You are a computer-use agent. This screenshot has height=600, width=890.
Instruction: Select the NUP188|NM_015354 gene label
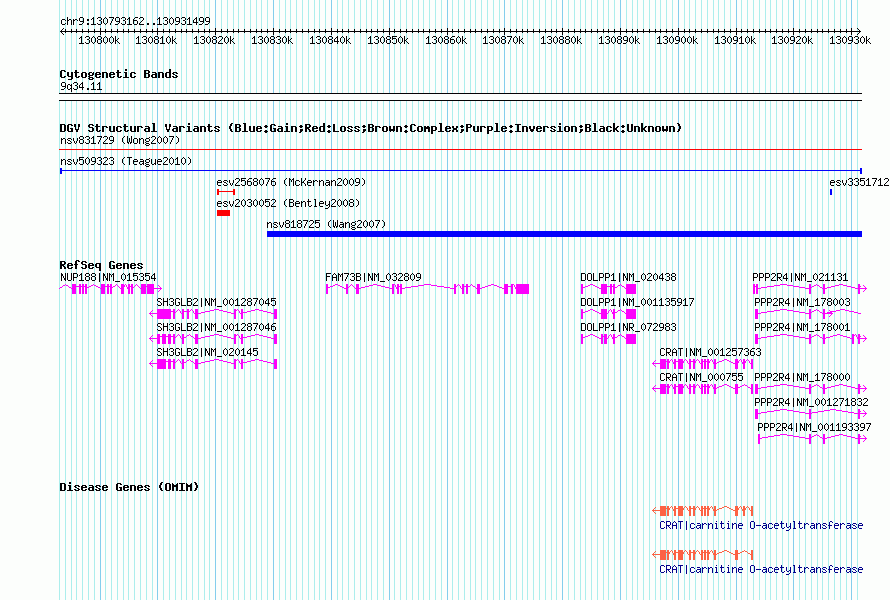coord(108,277)
